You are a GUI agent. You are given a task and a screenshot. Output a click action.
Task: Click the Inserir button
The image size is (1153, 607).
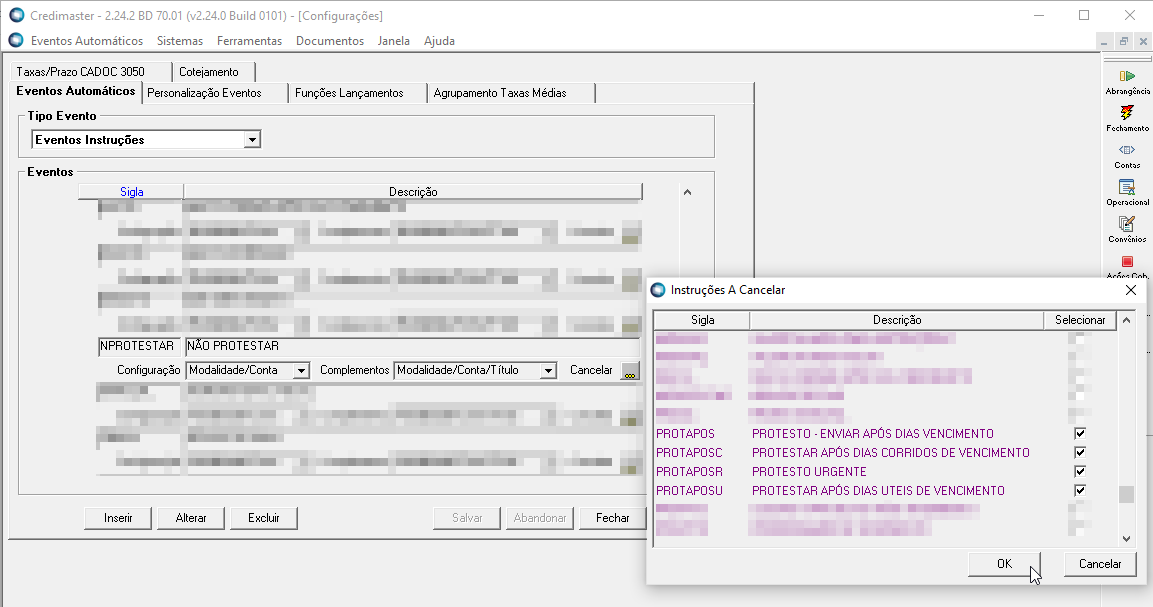coord(118,518)
